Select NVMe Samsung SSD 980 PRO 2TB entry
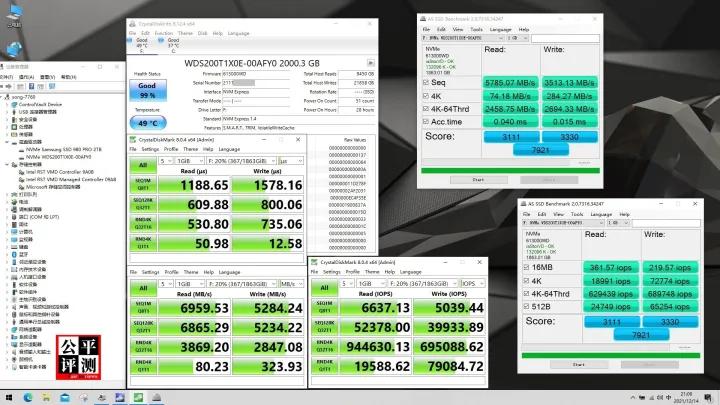Viewport: 720px width, 405px height. [x=64, y=150]
